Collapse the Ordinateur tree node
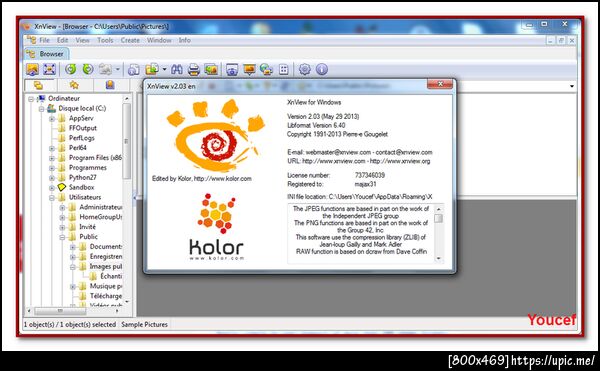Image resolution: width=600 pixels, height=371 pixels. pos(31,99)
